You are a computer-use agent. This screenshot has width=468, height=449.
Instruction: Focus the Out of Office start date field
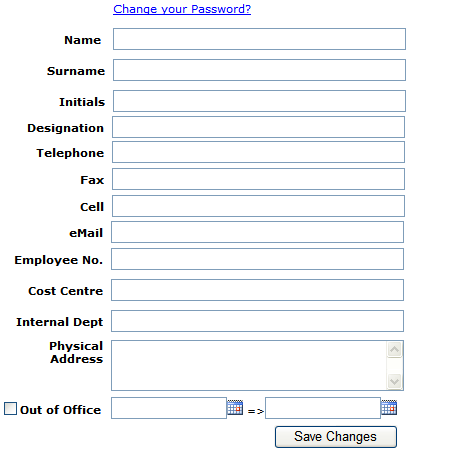tap(169, 408)
